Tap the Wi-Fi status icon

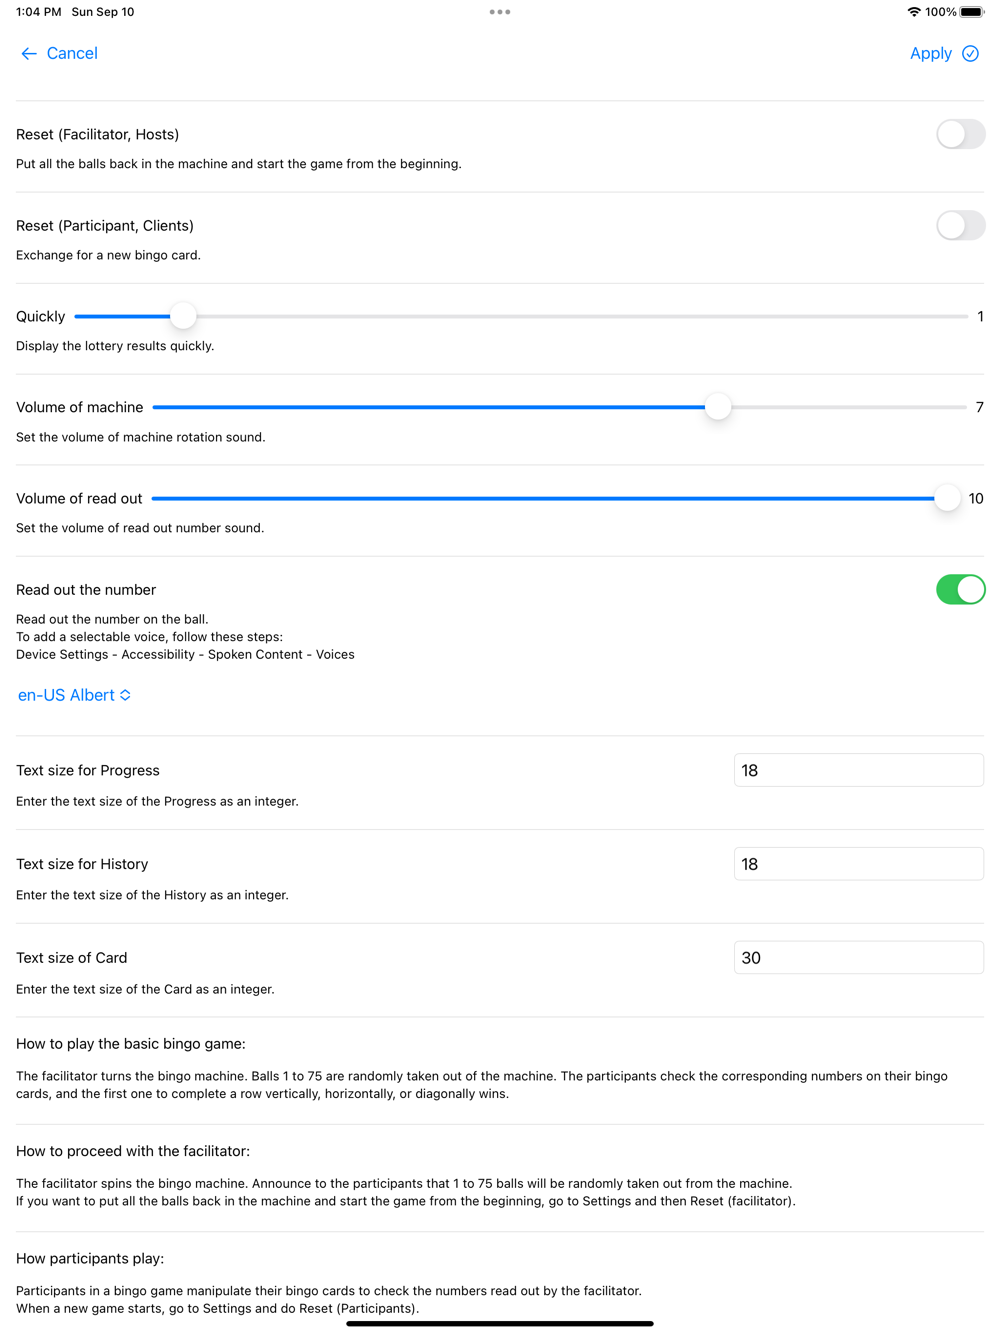tap(913, 12)
